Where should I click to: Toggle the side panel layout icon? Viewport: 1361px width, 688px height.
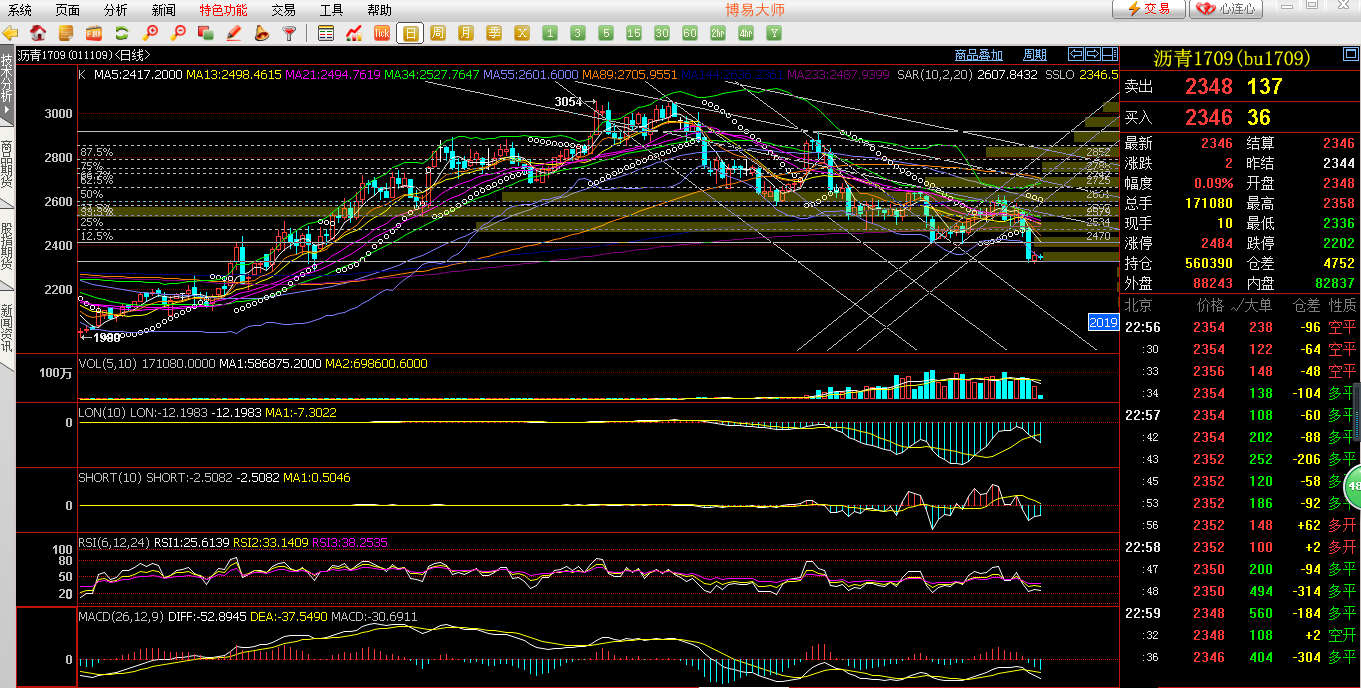click(1110, 54)
